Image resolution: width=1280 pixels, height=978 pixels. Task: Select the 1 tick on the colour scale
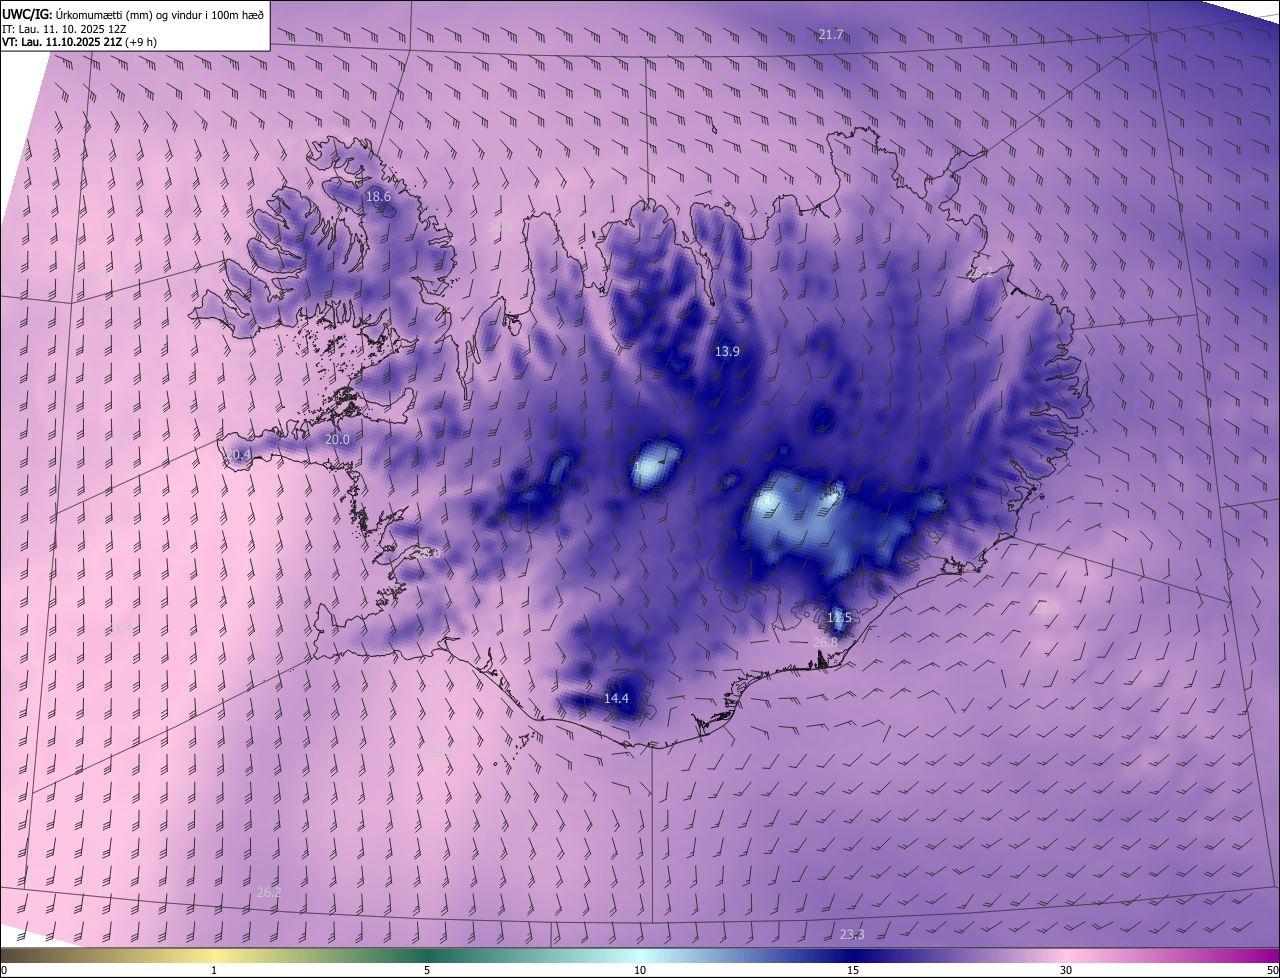(x=214, y=970)
